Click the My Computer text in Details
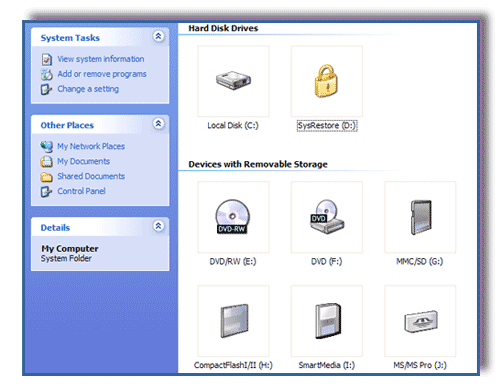This screenshot has width=500, height=389. pyautogui.click(x=70, y=249)
